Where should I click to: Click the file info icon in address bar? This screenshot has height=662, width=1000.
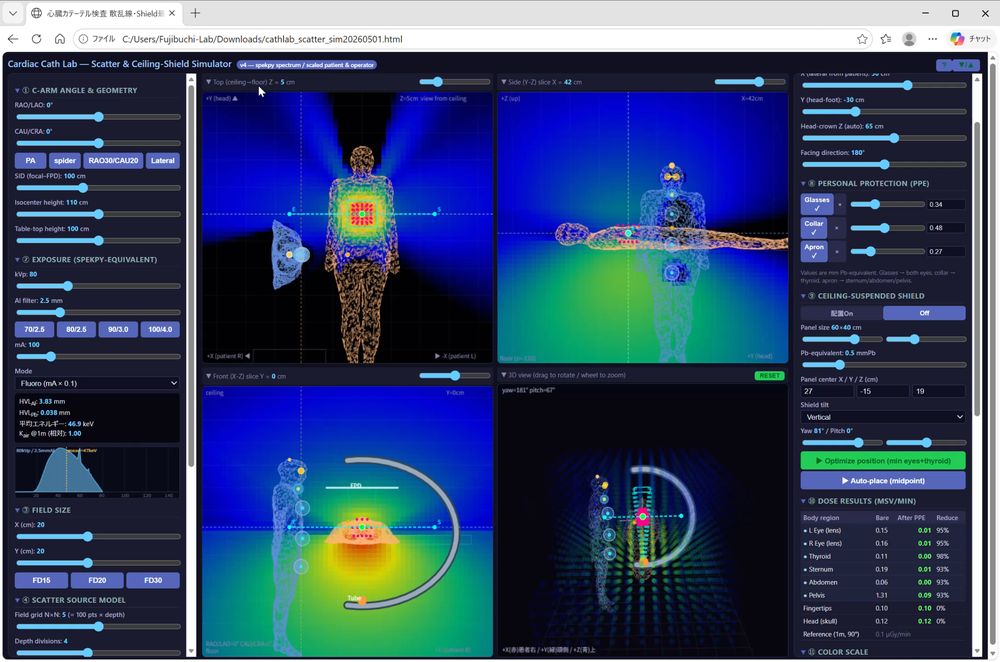(84, 39)
